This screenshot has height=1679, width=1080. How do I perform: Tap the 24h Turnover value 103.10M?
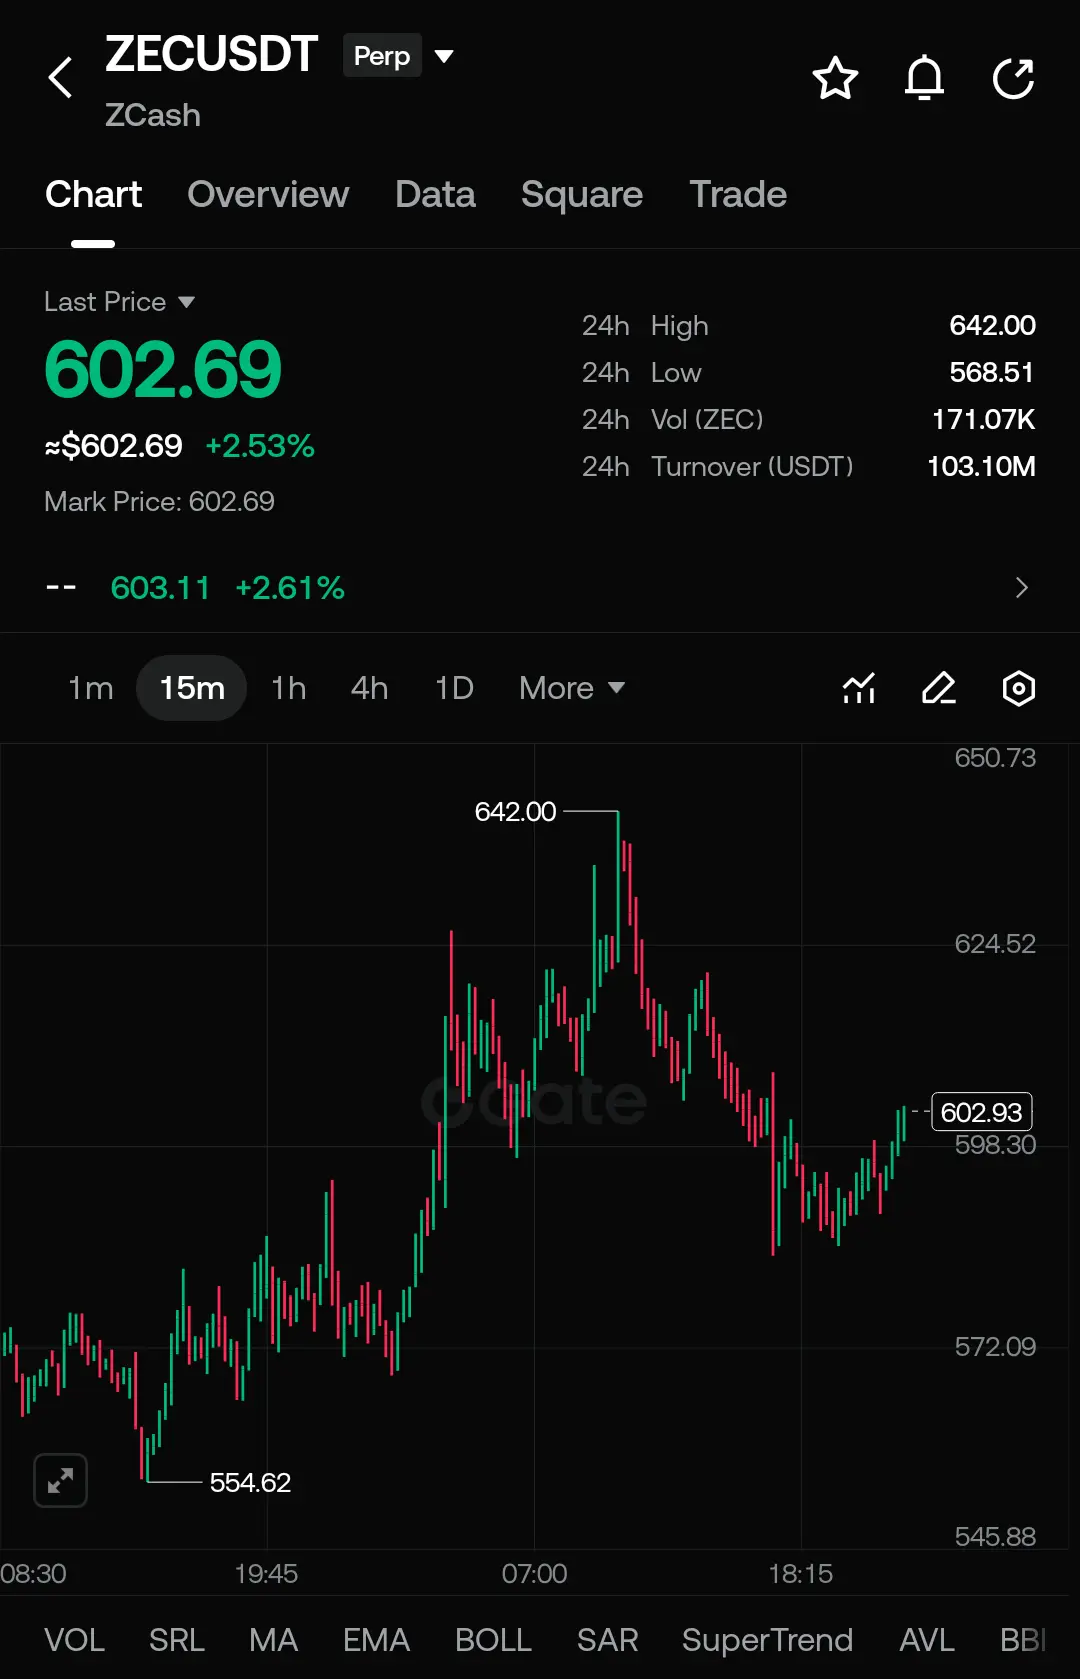pos(981,466)
